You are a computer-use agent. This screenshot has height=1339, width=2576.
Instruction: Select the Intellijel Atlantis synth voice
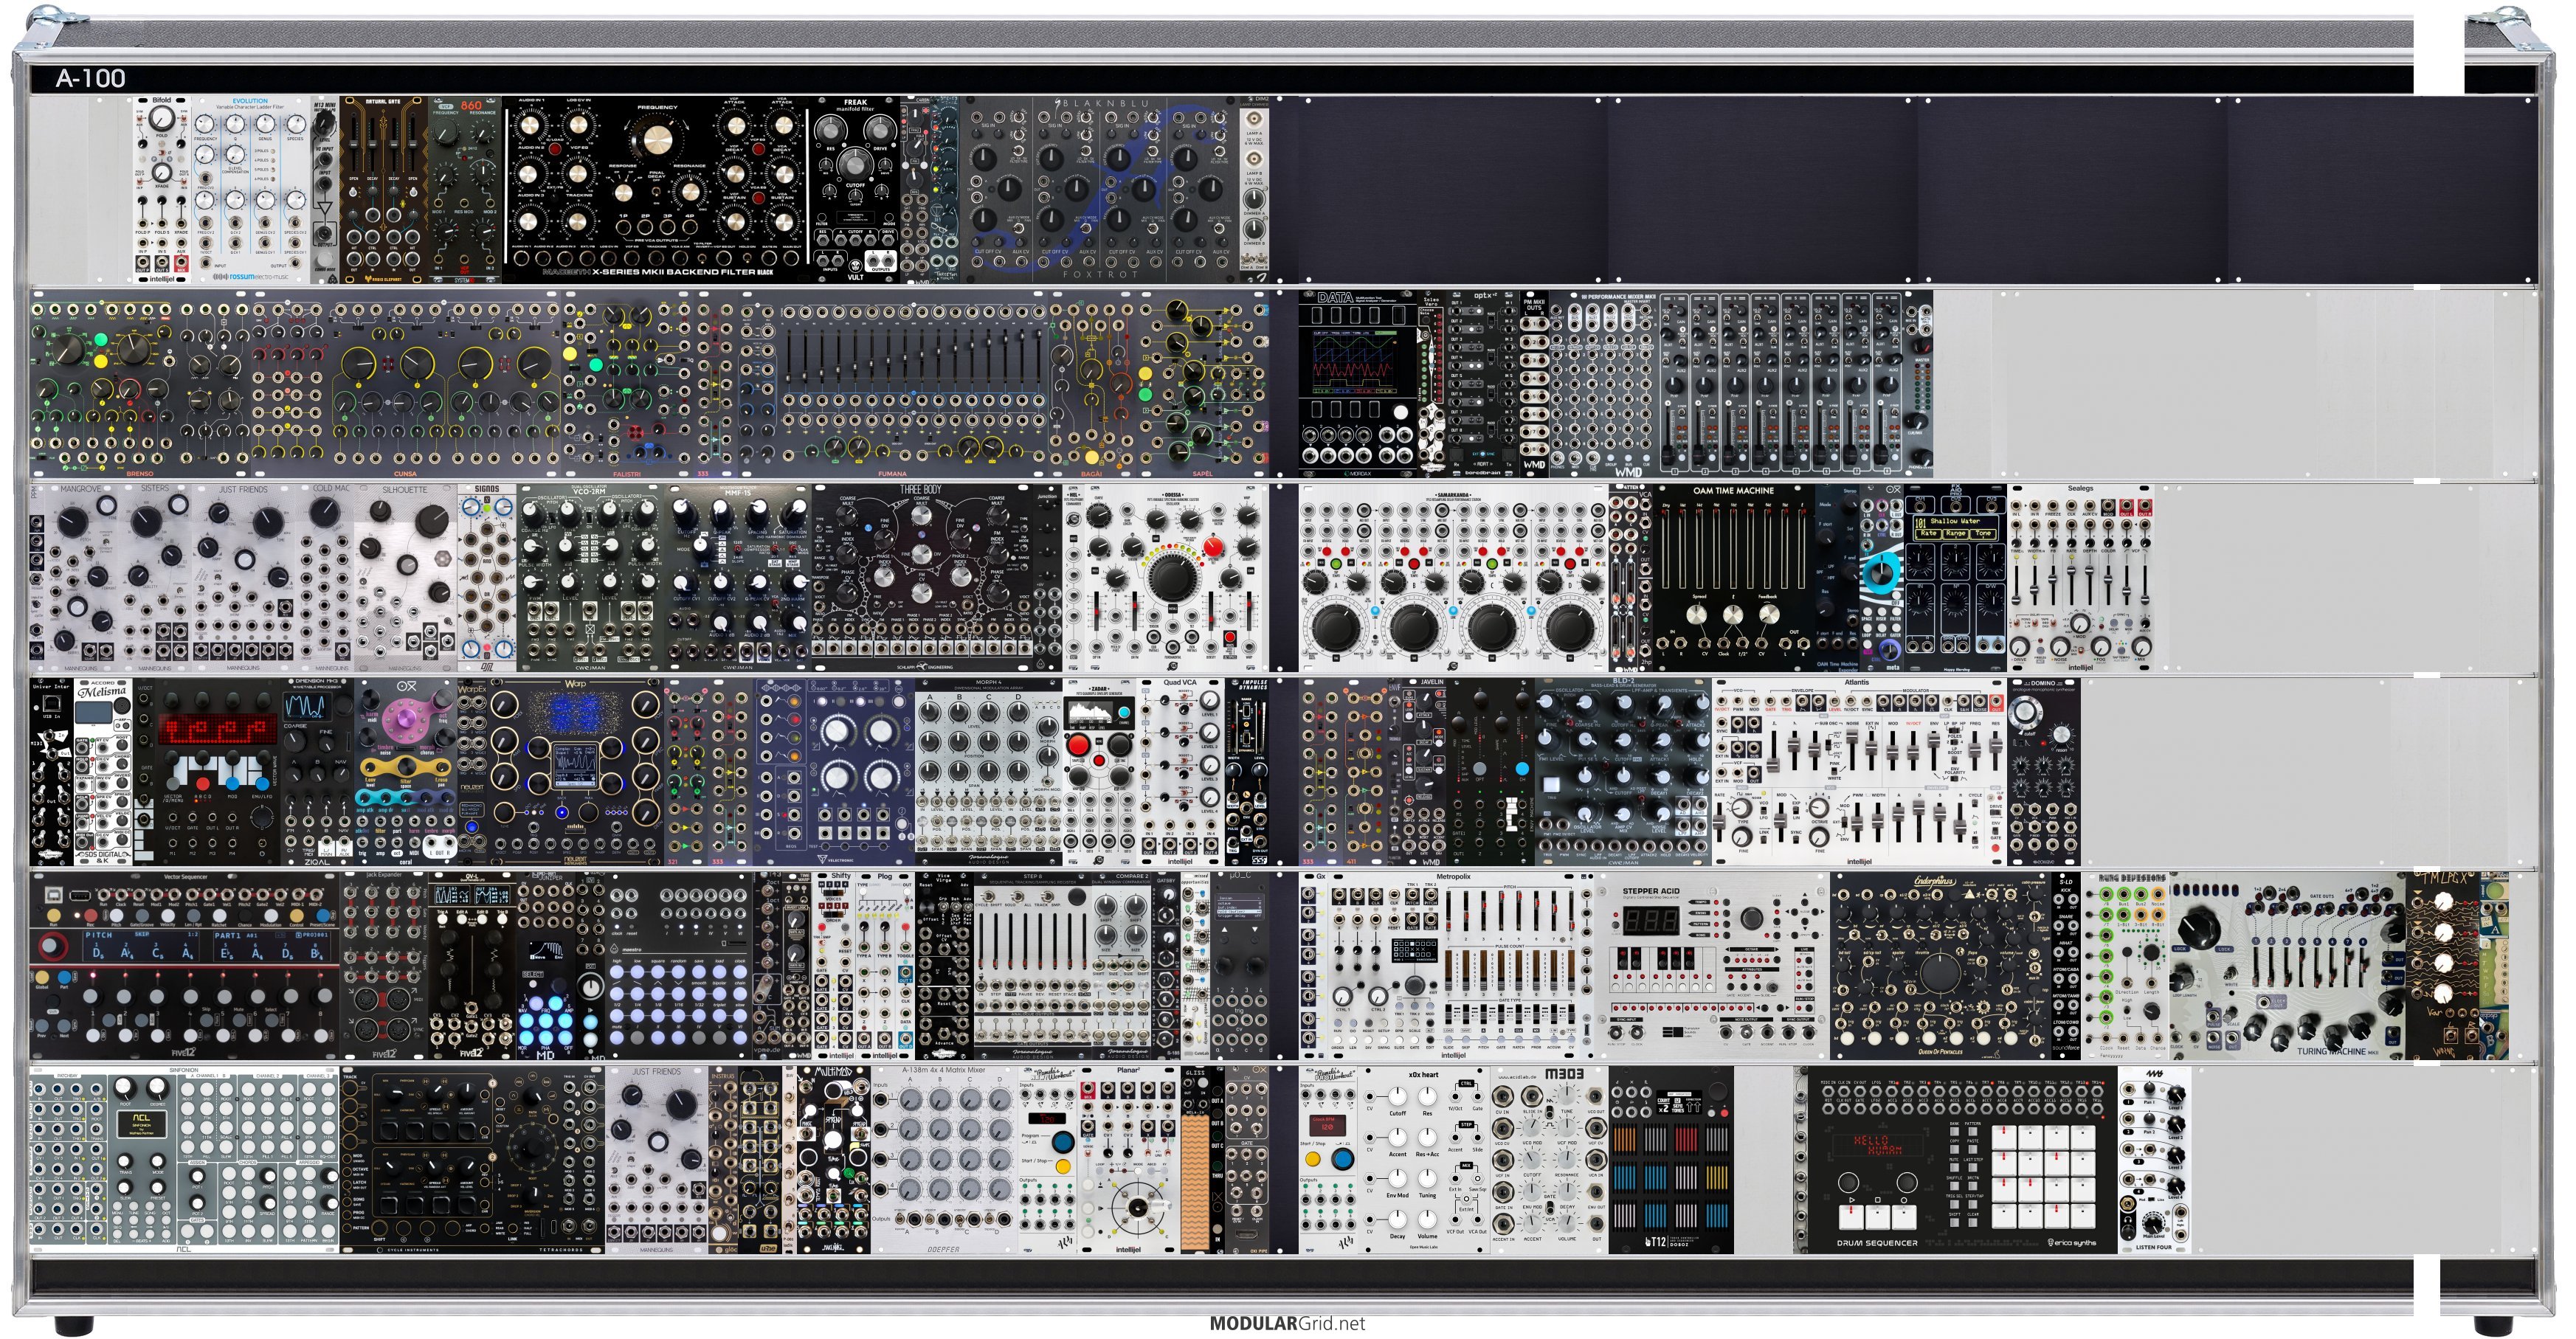point(1860,773)
